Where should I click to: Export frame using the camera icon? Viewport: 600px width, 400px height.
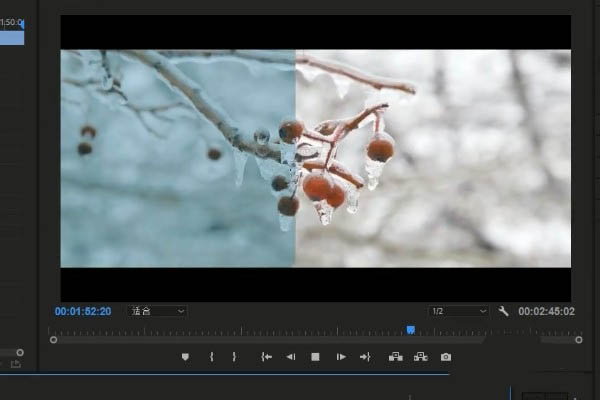pyautogui.click(x=446, y=357)
